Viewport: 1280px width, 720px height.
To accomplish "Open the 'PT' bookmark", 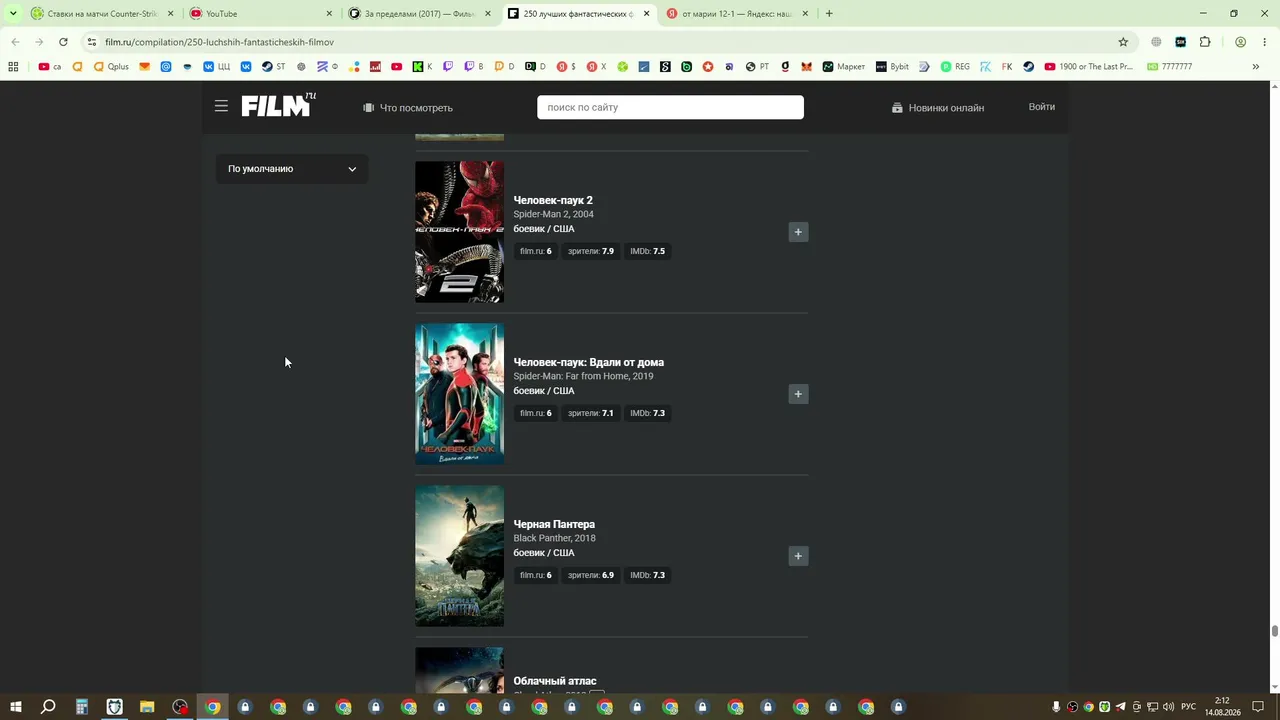I will coord(757,67).
